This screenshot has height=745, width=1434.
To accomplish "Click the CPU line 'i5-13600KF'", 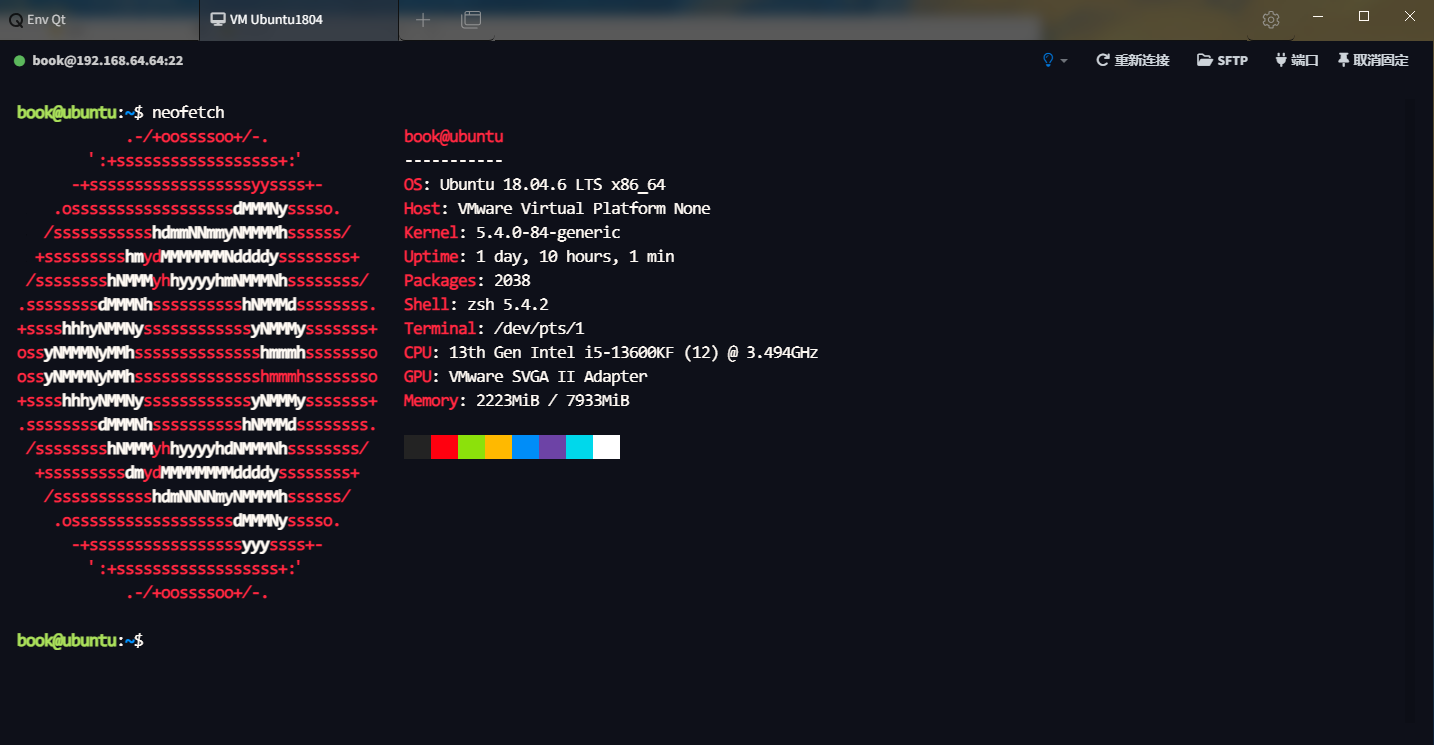I will (629, 352).
